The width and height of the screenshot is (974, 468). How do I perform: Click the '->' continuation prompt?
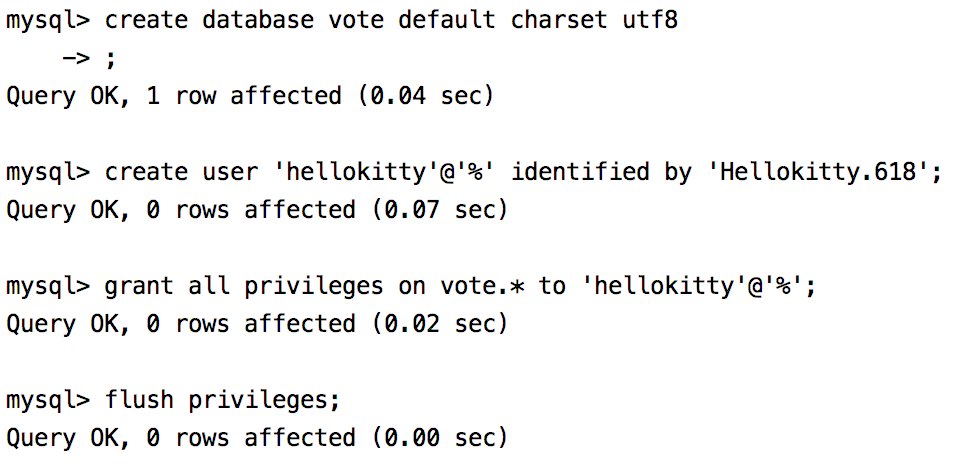76,59
